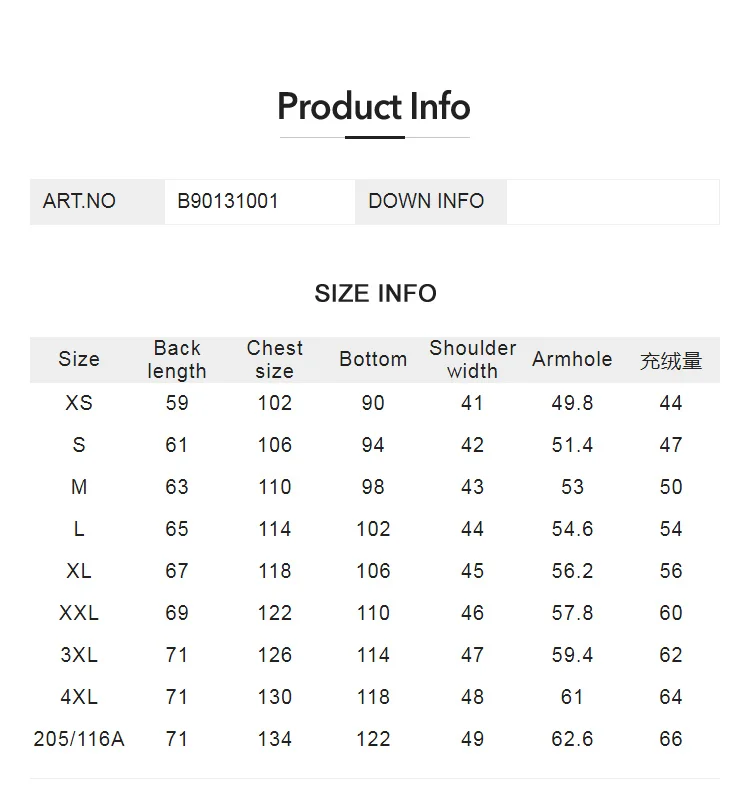Select the 205/116A size row label
The image size is (750, 799).
79,739
